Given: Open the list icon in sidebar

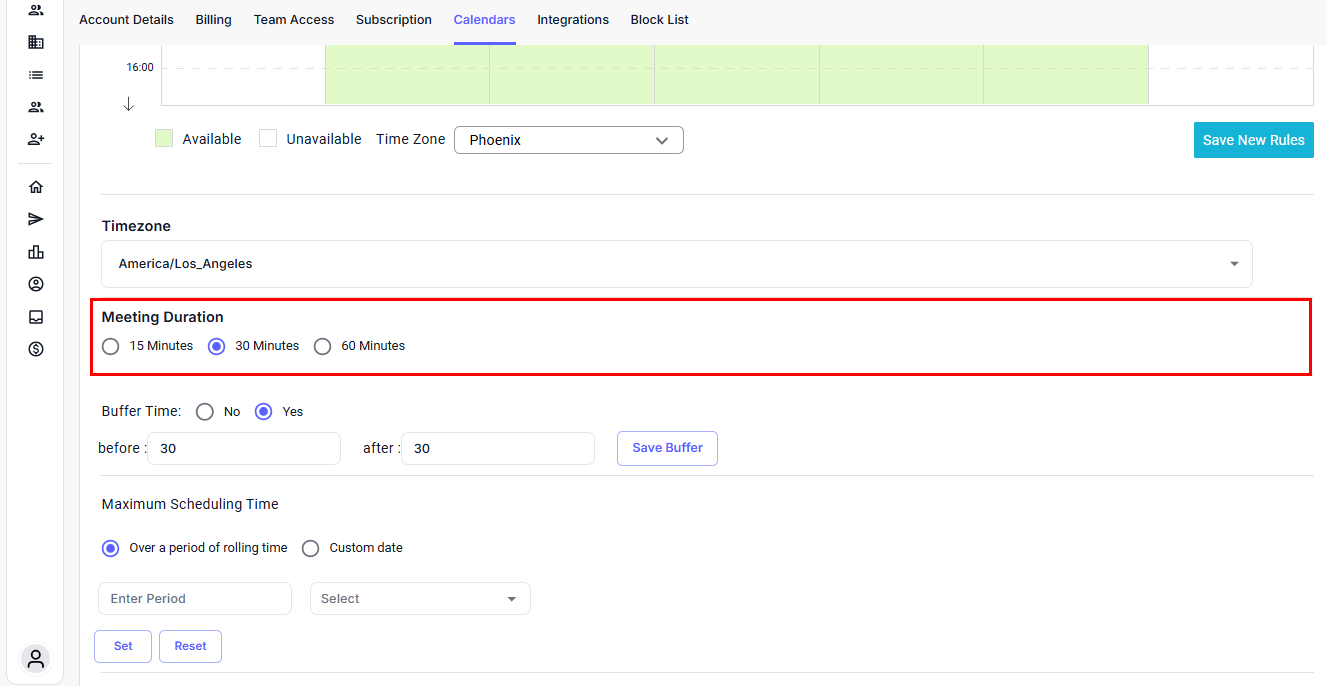Looking at the screenshot, I should [x=36, y=75].
